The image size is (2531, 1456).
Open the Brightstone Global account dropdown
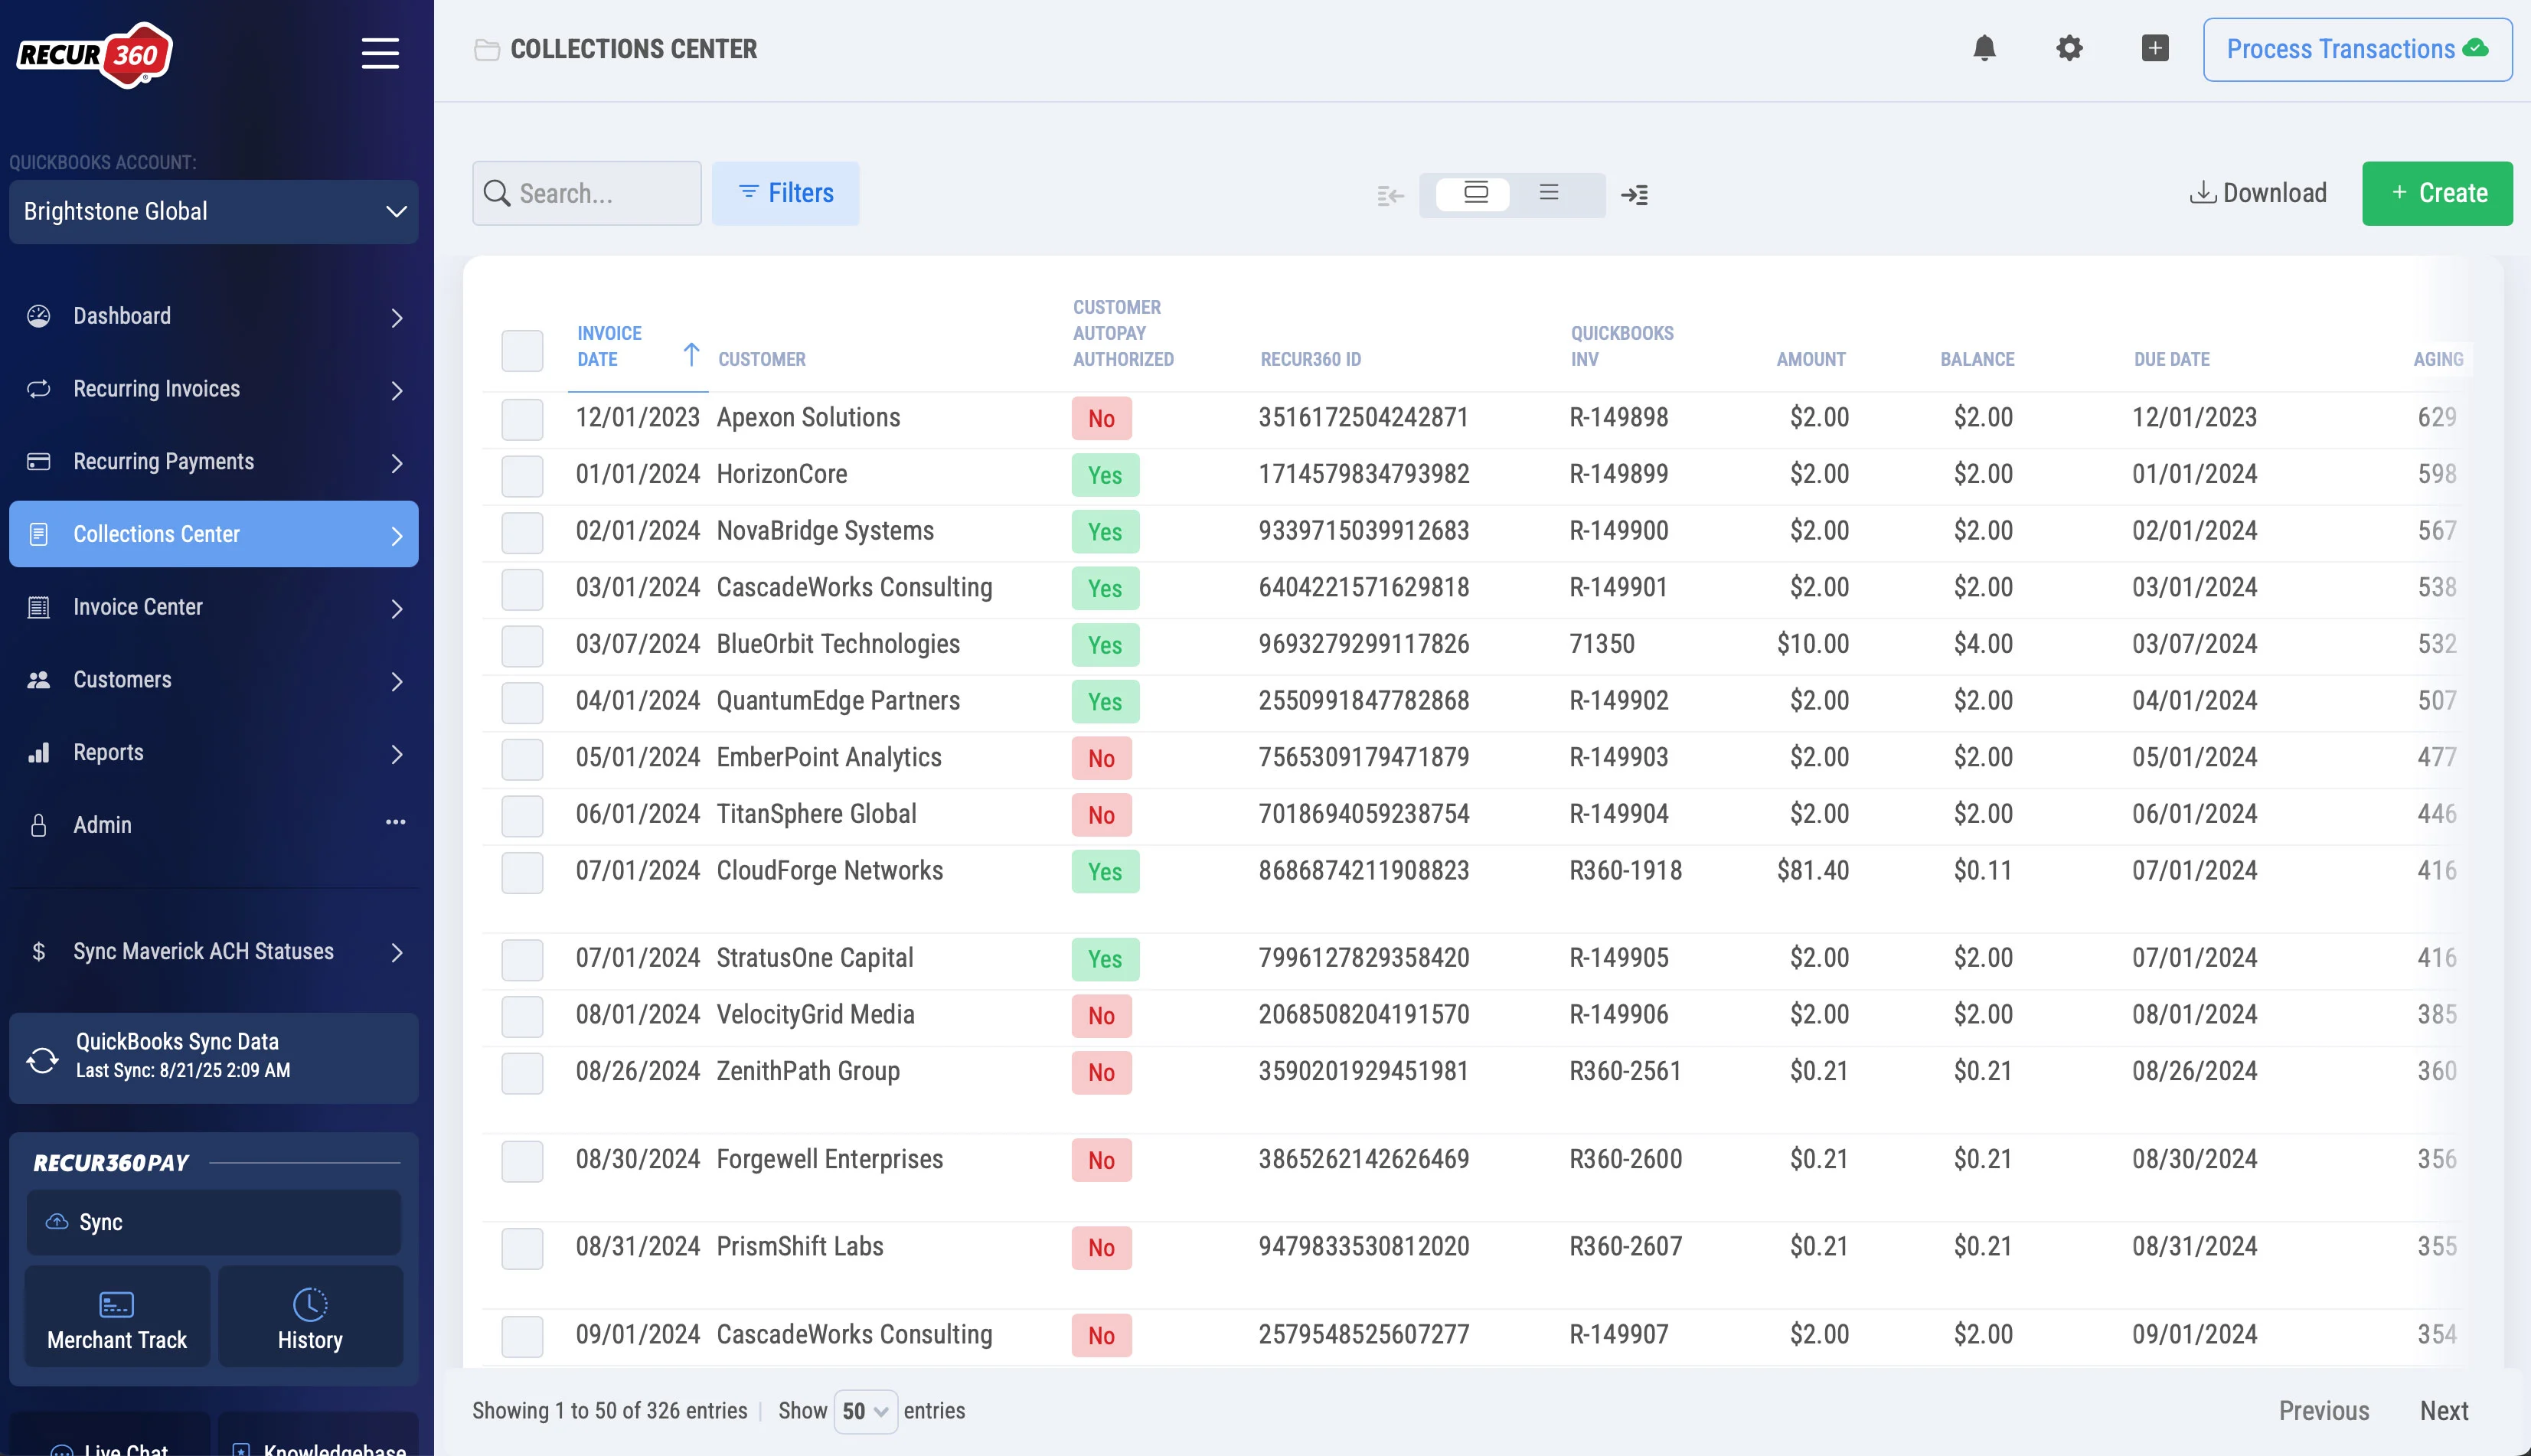click(x=213, y=212)
